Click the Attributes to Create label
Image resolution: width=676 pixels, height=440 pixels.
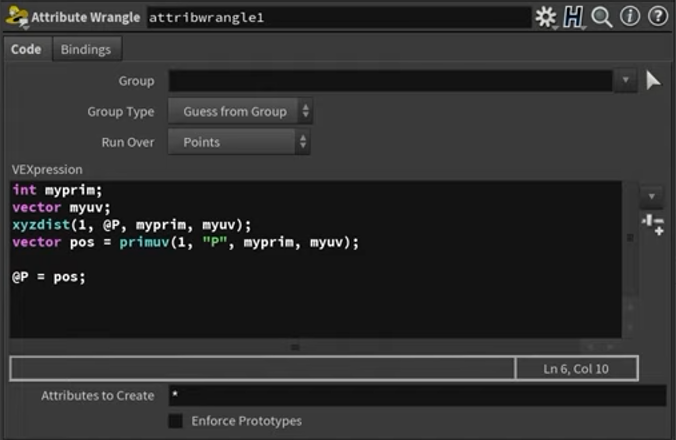tap(98, 396)
